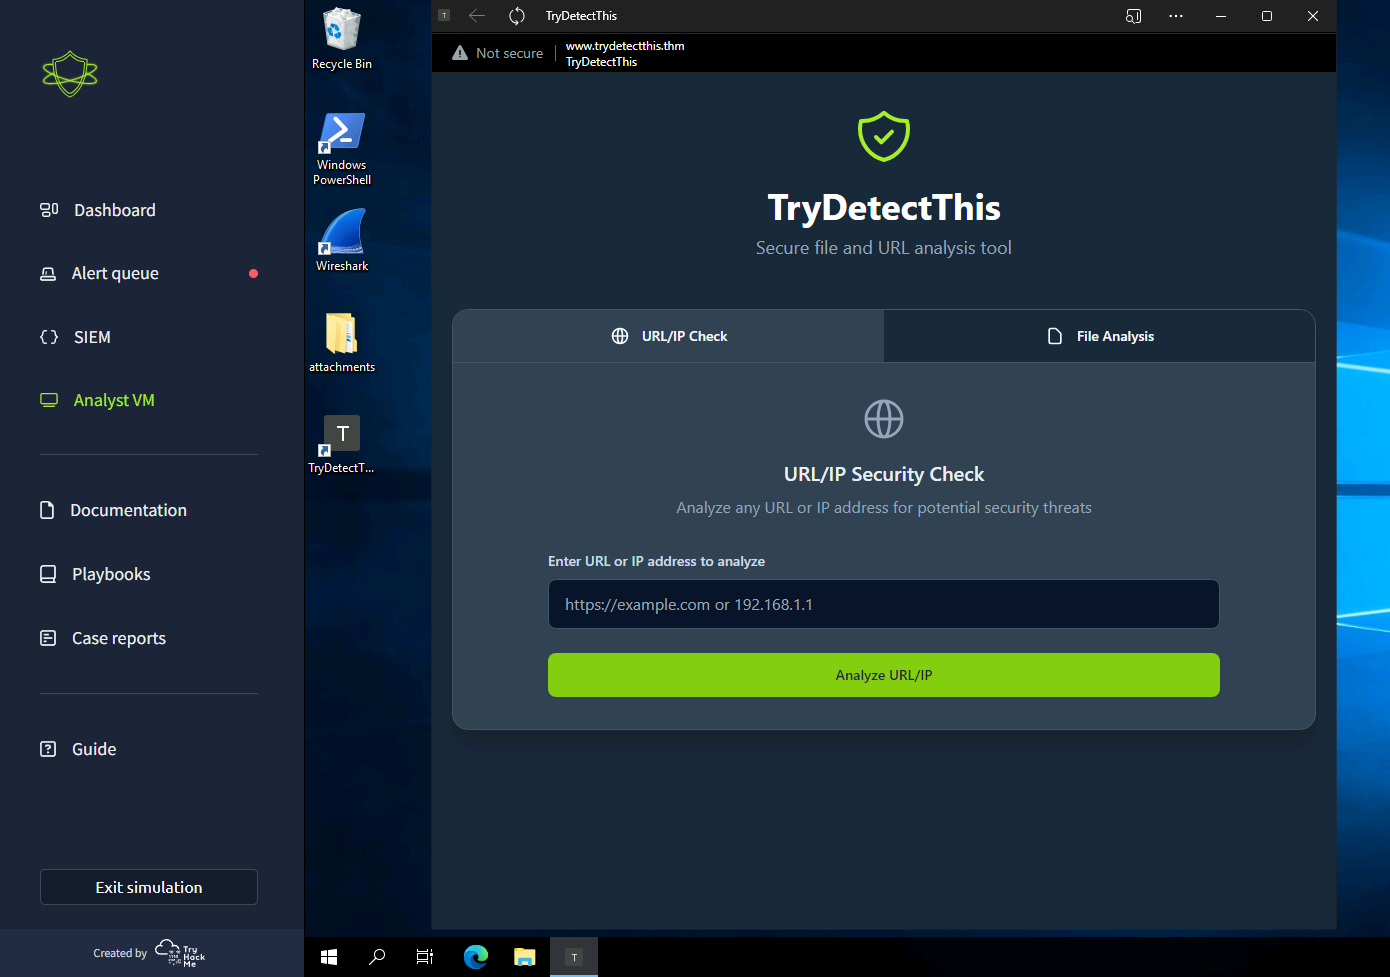Image resolution: width=1390 pixels, height=977 pixels.
Task: Click the large globe icon above URL/IP Security Check
Action: [x=884, y=419]
